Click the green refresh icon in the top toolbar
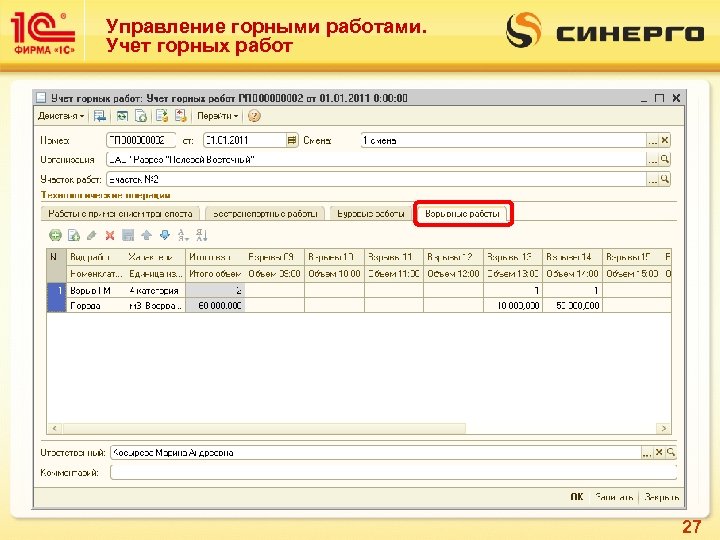The width and height of the screenshot is (720, 540). (x=122, y=116)
